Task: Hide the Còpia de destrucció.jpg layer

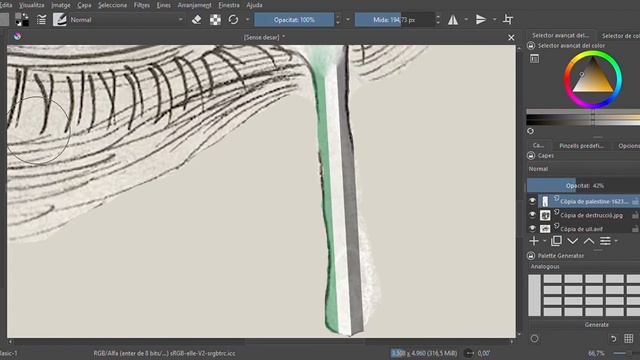Action: 532,214
